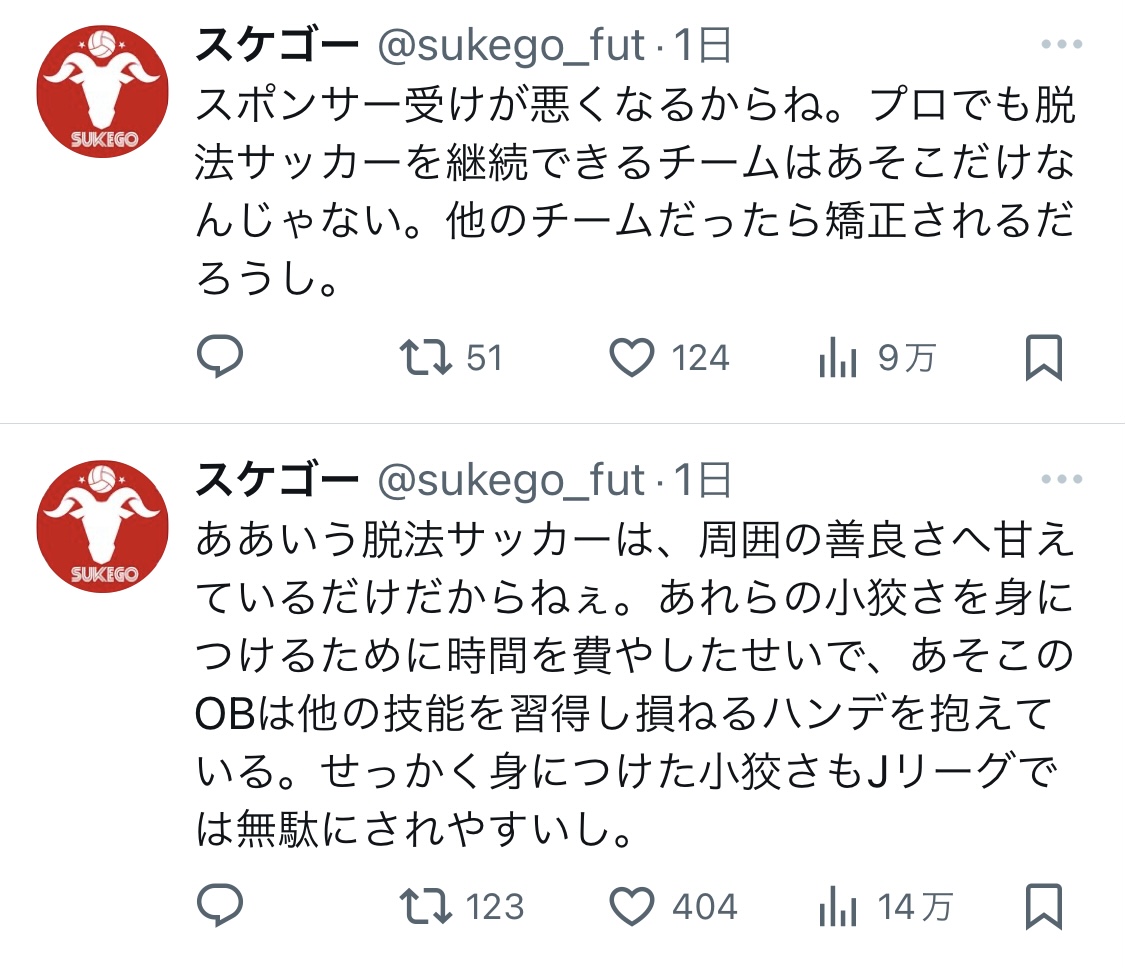The width and height of the screenshot is (1125, 968).
Task: Open more options menu on first tweet
Action: (x=1062, y=44)
